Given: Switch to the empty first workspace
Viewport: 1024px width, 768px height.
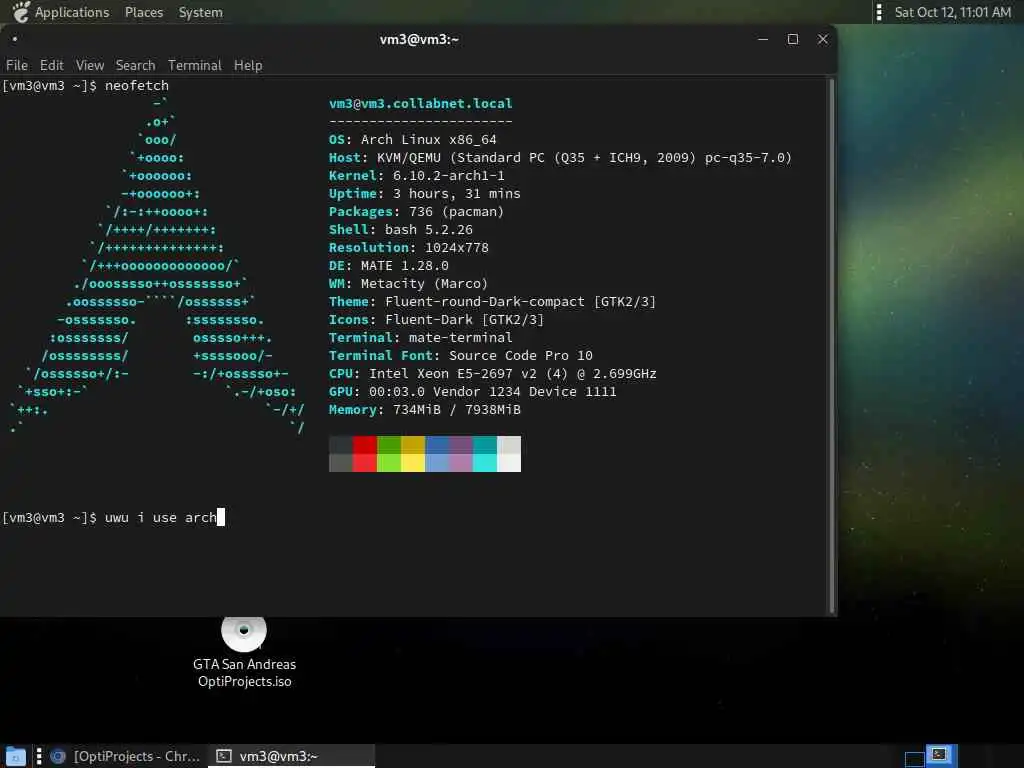Looking at the screenshot, I should coord(914,758).
